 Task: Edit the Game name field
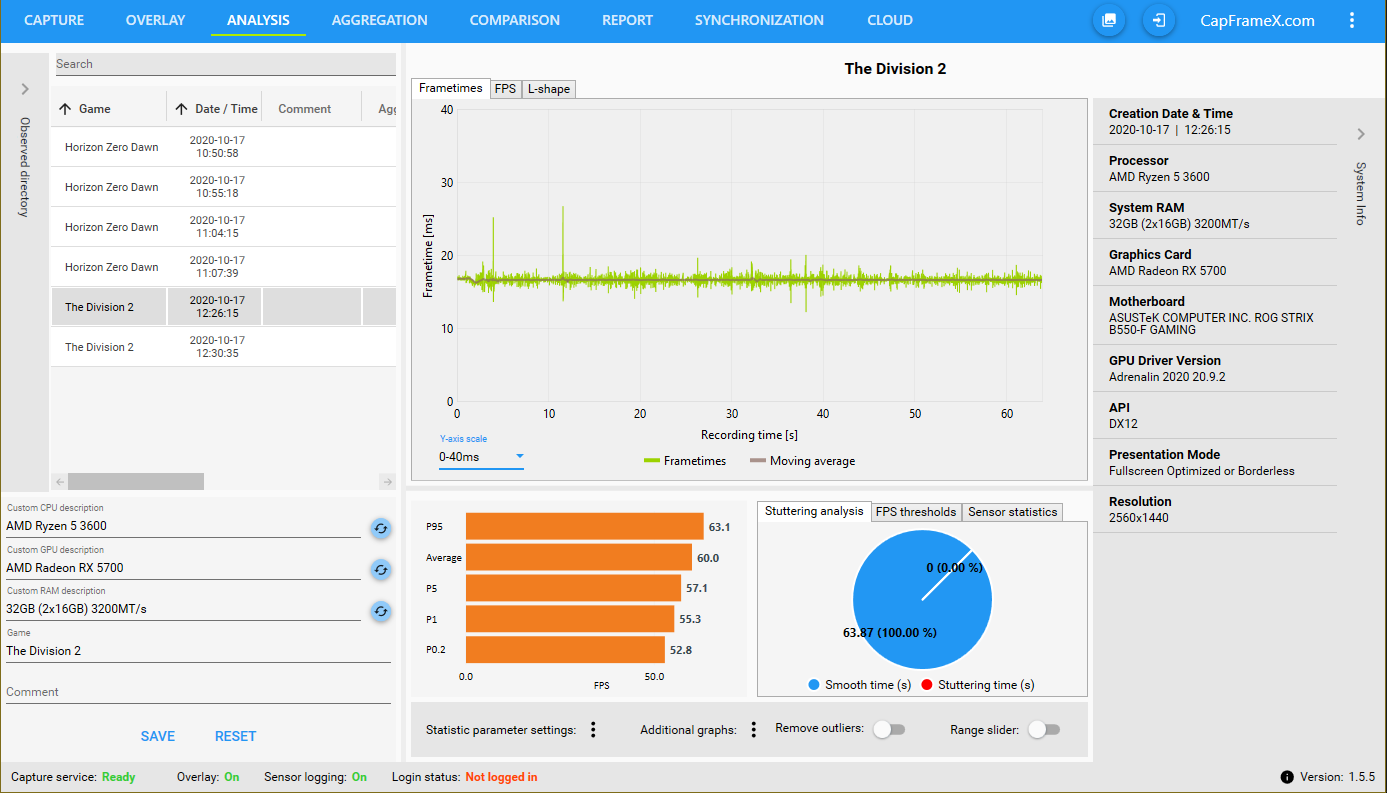198,650
